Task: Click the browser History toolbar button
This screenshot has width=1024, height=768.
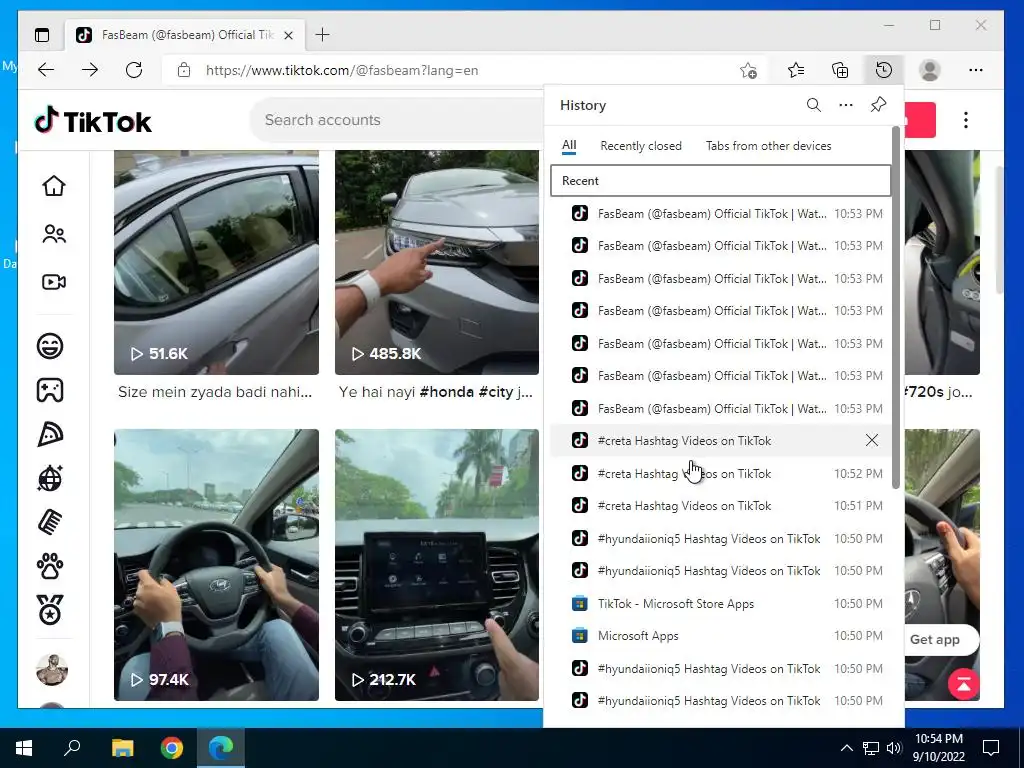Action: [x=884, y=70]
